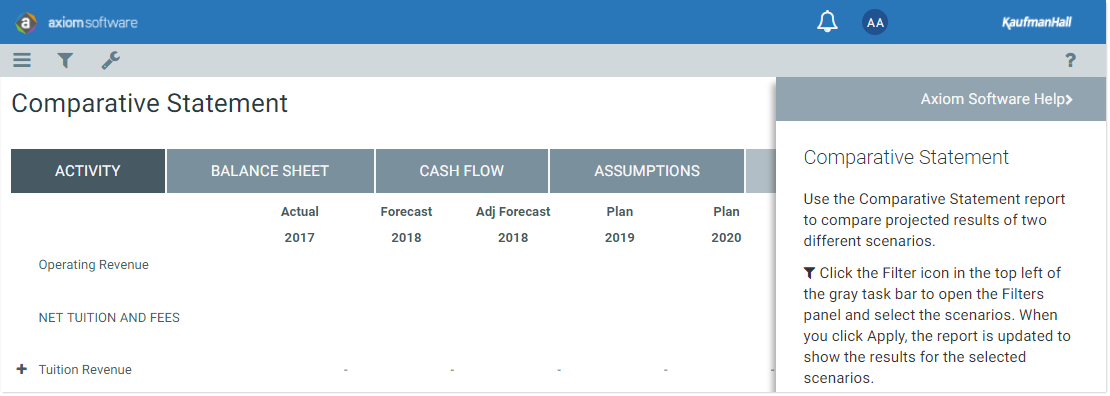
Task: Expand the Tuition Revenue row
Action: point(21,369)
